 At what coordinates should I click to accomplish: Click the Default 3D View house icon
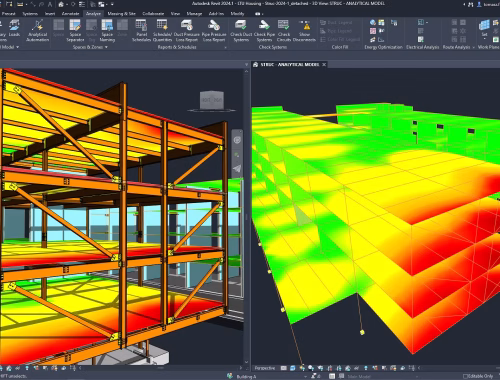click(61, 4)
